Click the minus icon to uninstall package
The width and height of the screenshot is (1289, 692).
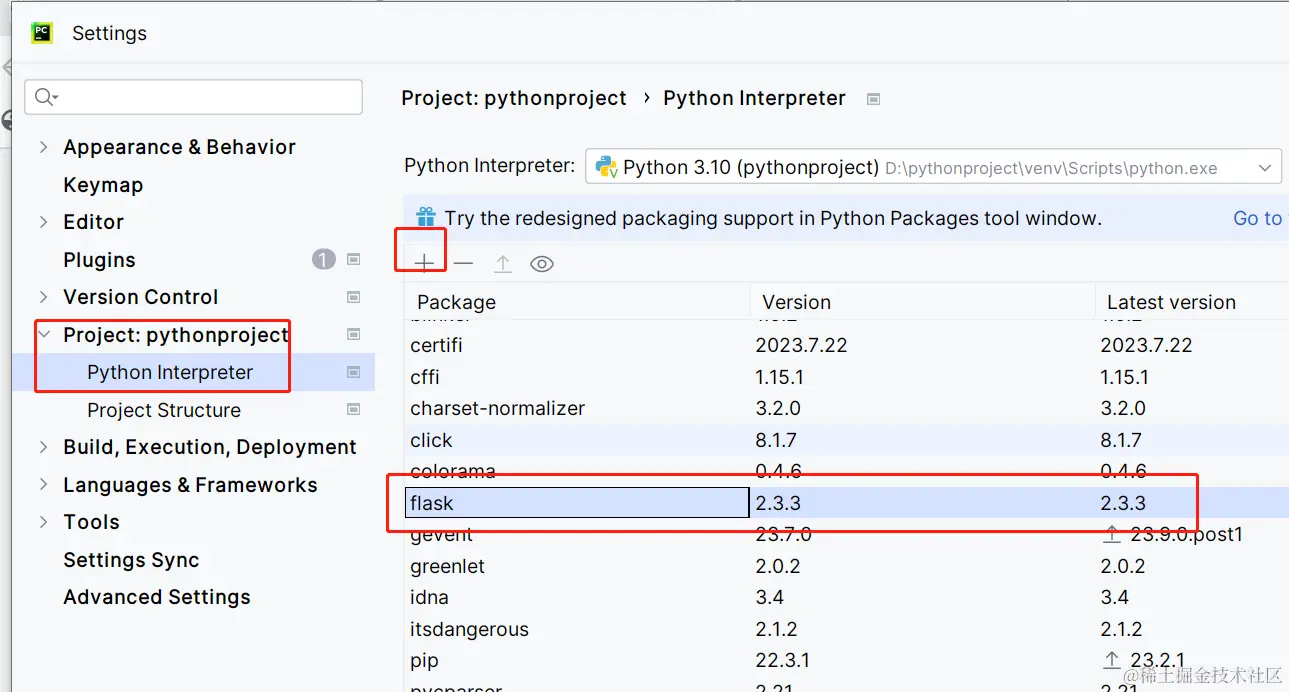pos(463,264)
